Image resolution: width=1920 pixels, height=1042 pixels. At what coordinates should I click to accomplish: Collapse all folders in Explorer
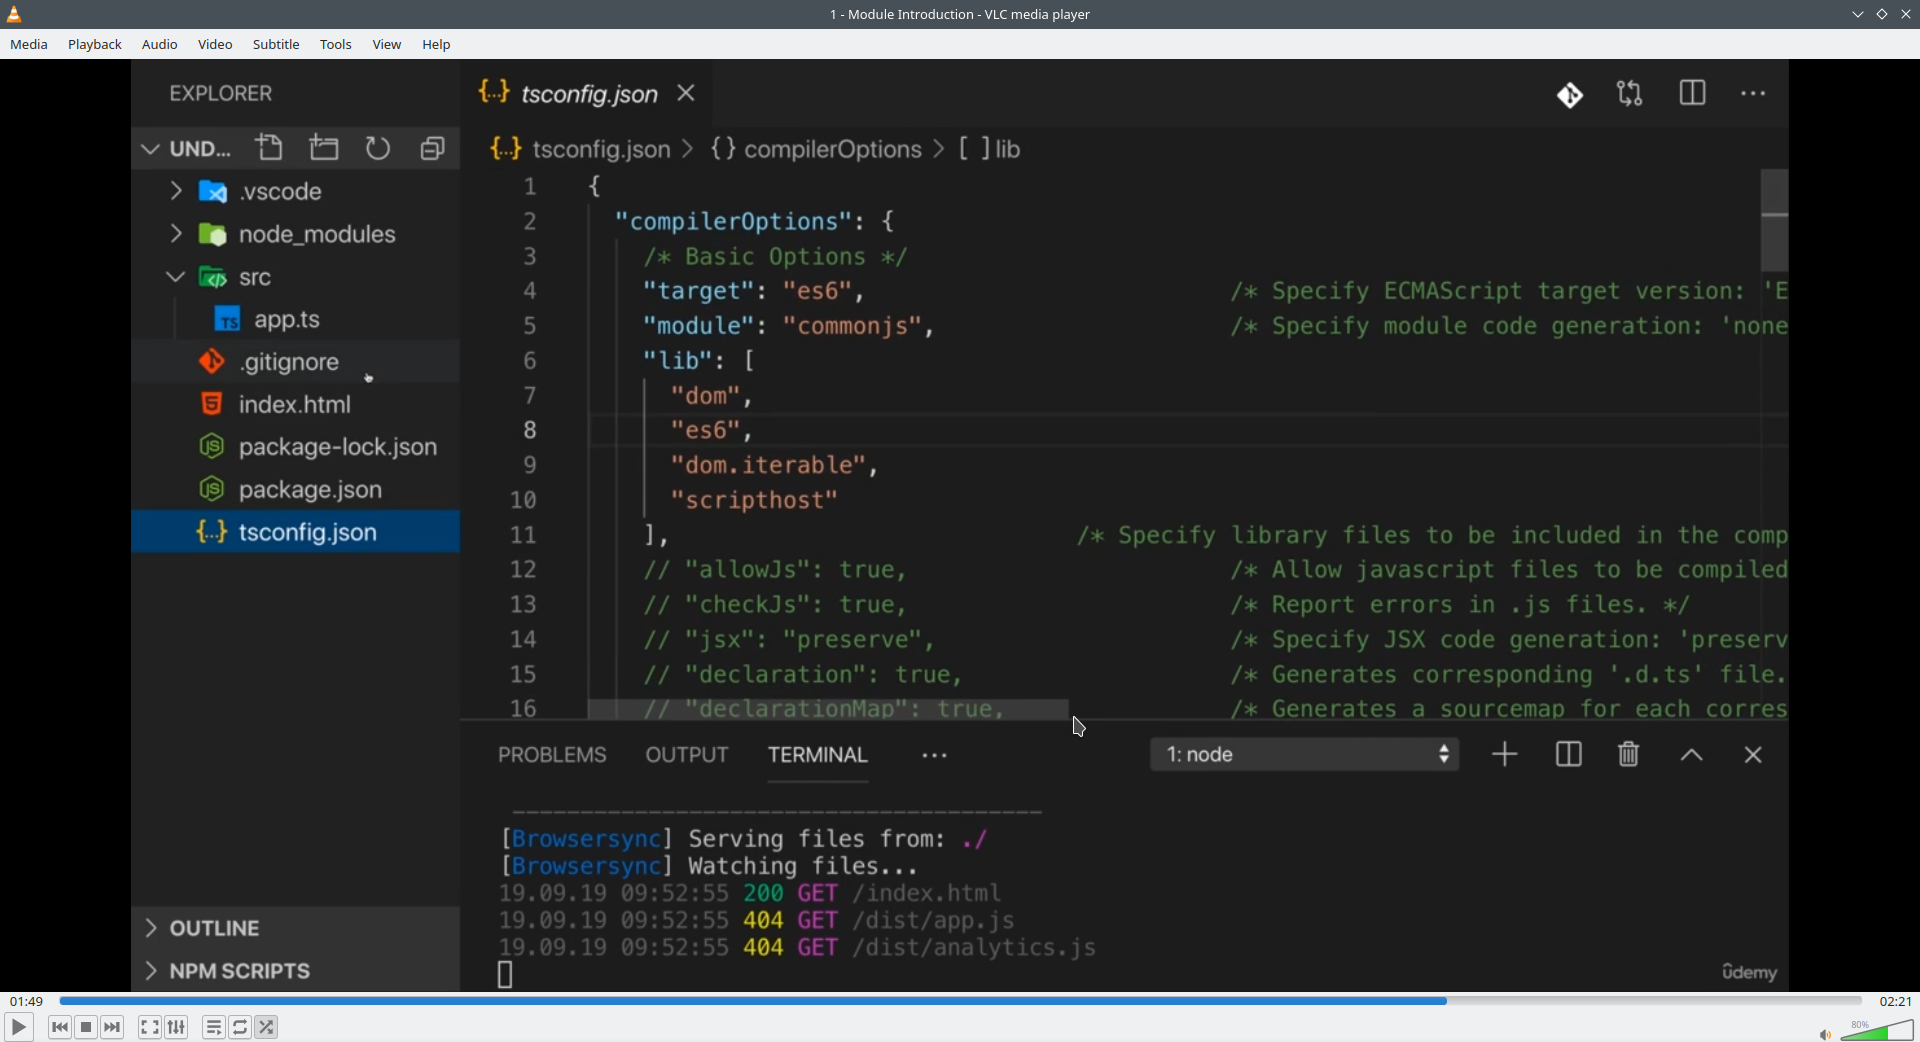point(433,148)
